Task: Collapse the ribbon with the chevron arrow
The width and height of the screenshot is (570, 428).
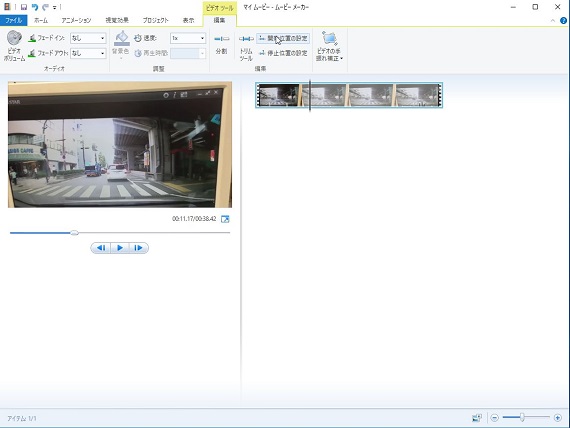Action: tap(553, 21)
